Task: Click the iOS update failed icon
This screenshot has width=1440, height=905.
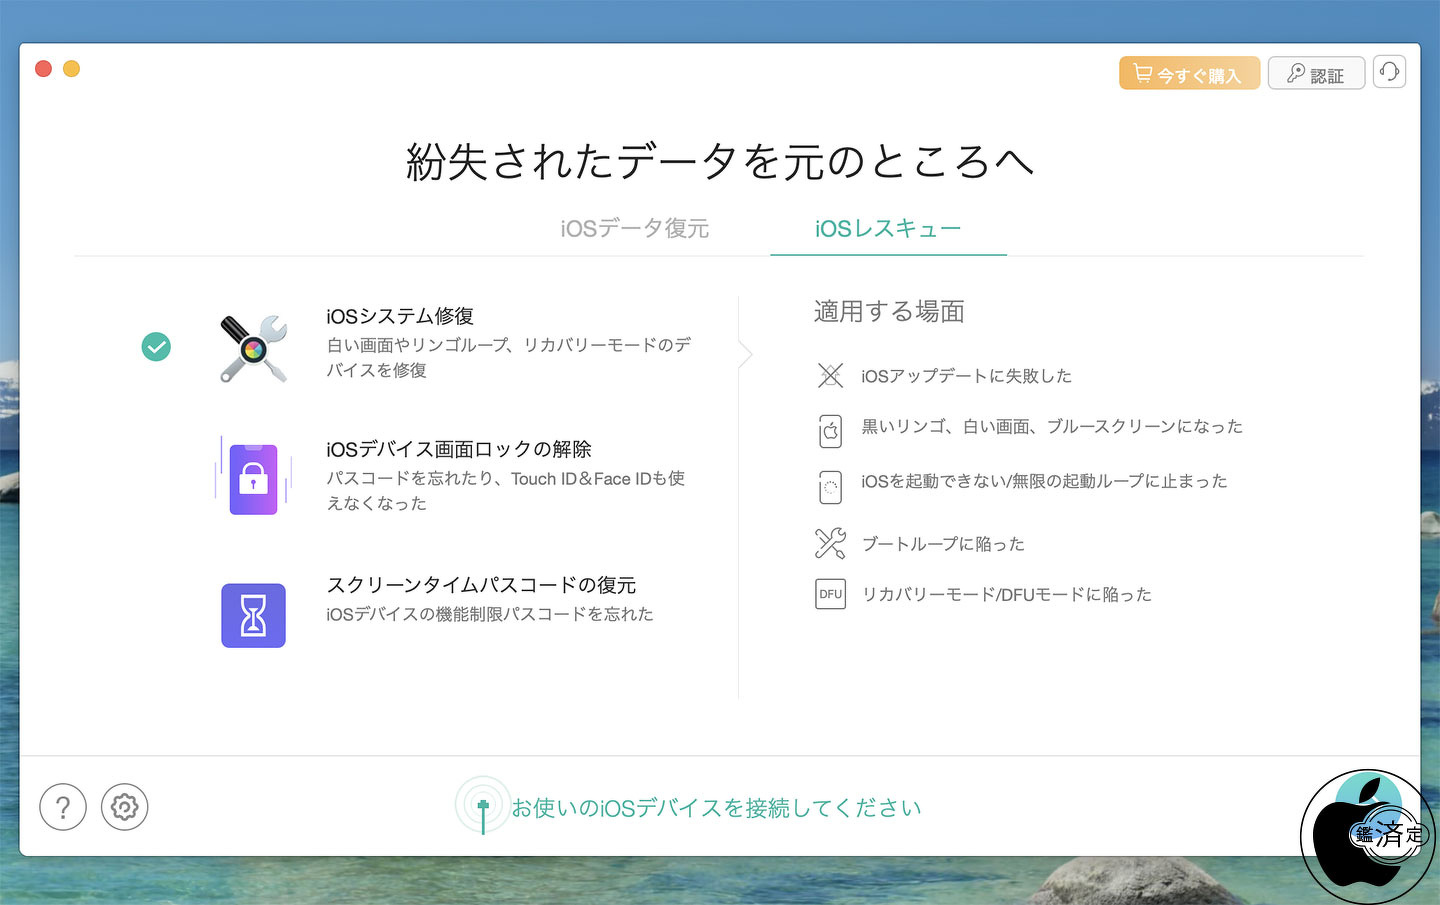Action: coord(830,376)
